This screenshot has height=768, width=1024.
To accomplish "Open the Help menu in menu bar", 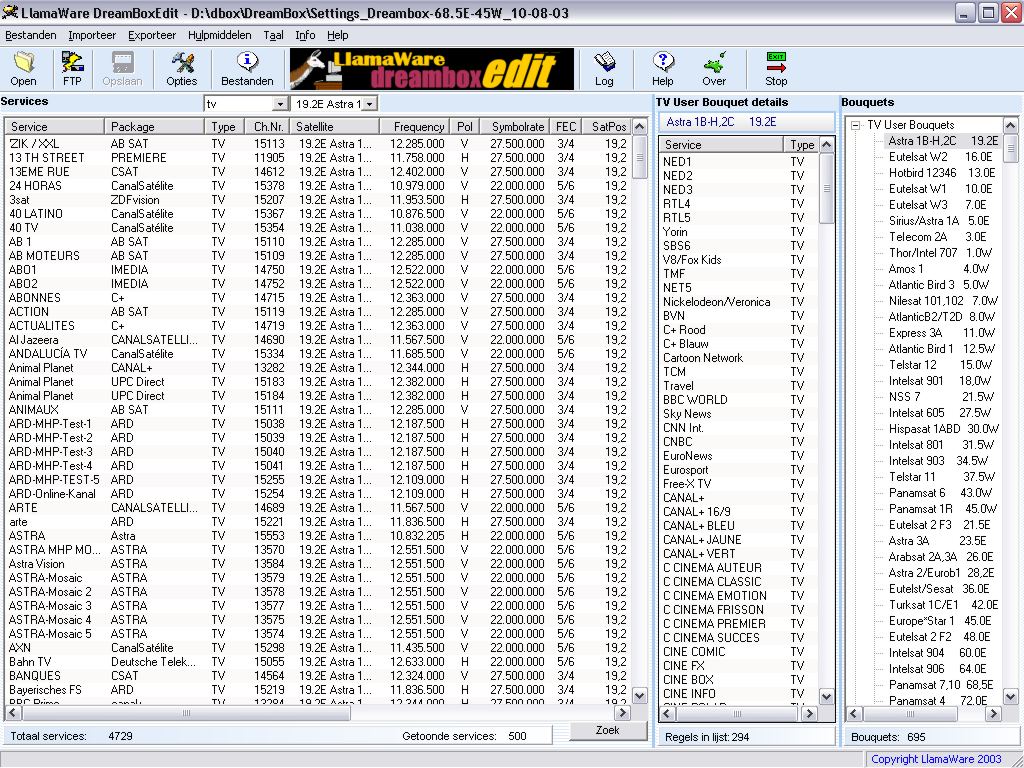I will [x=338, y=35].
